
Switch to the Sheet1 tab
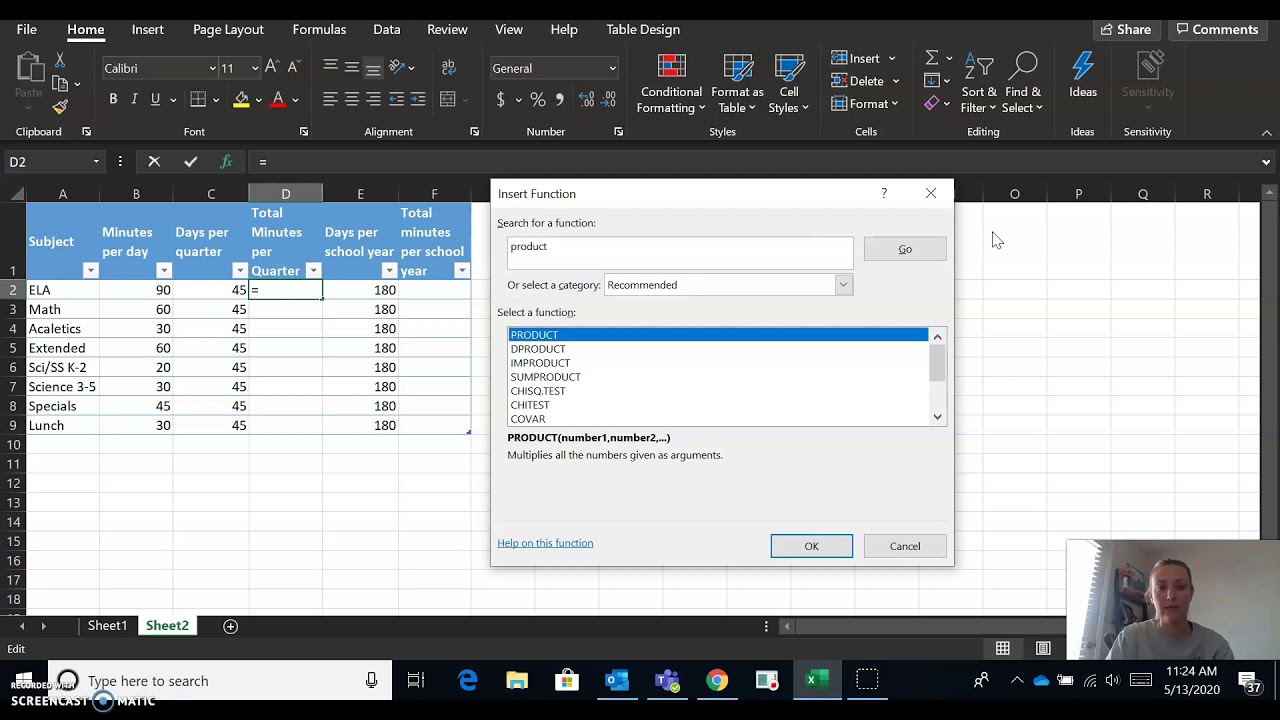107,626
